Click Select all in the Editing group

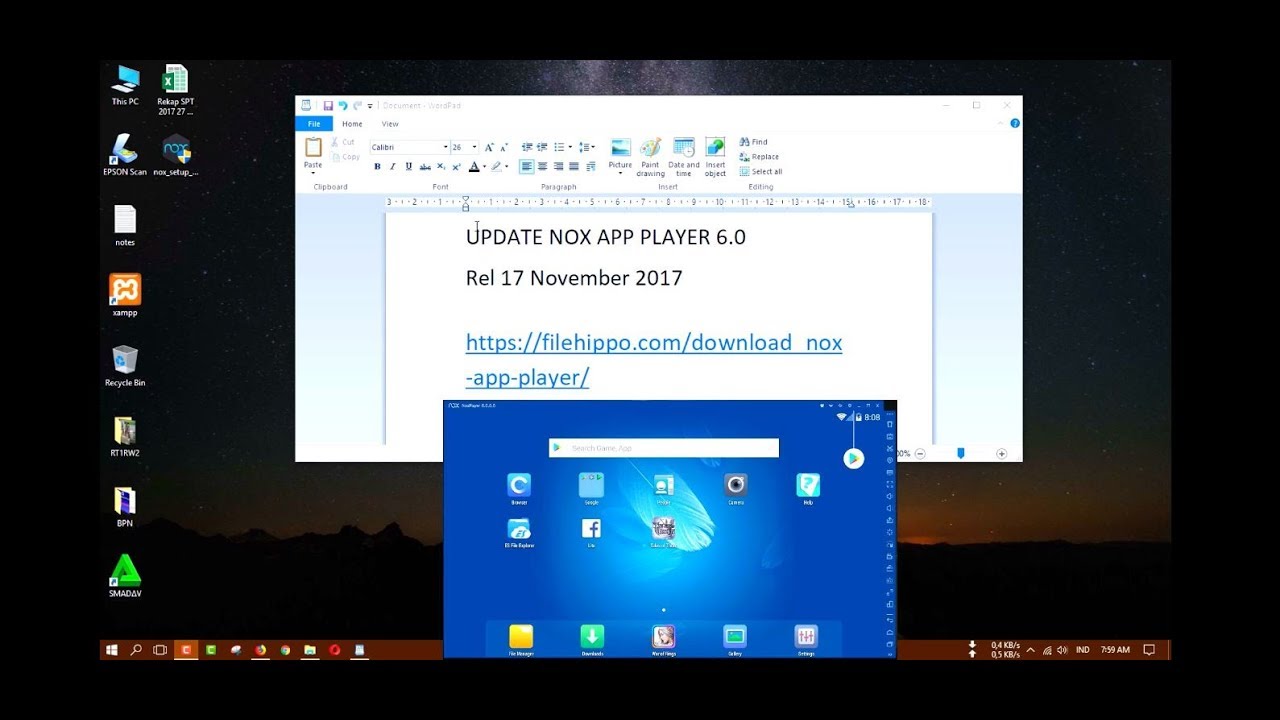coord(761,172)
